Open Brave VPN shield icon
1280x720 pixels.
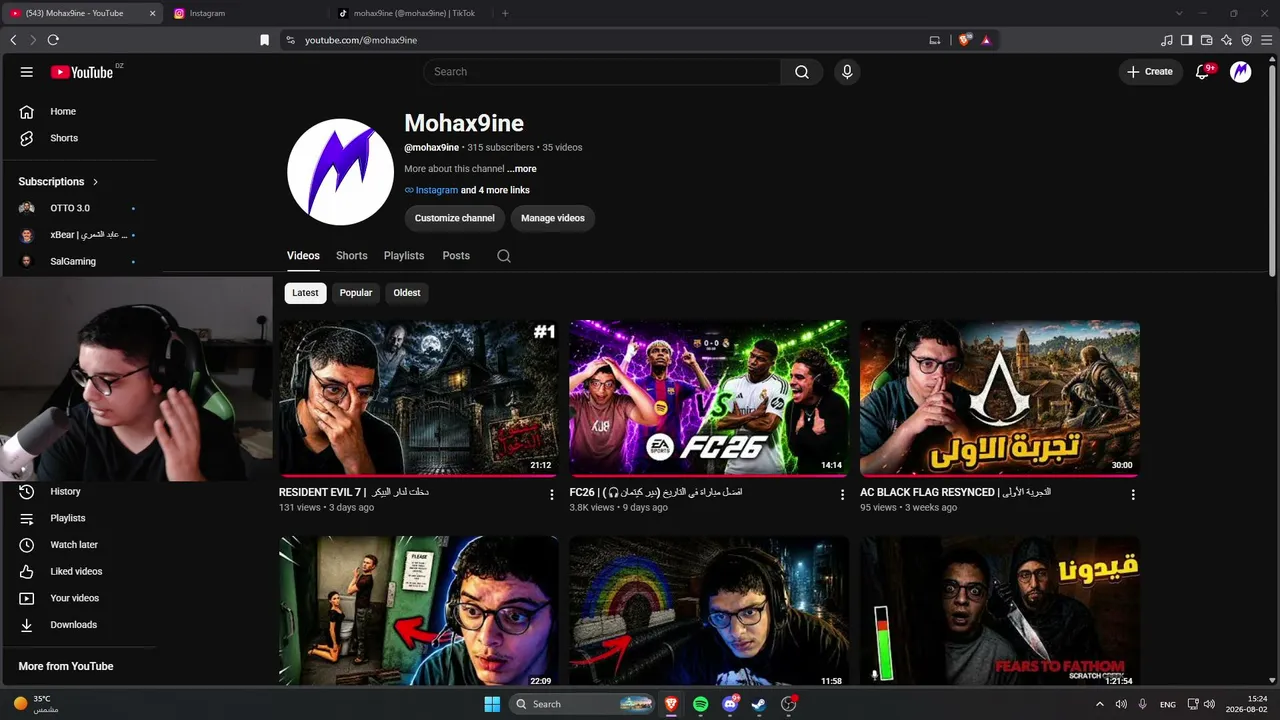coord(1246,40)
